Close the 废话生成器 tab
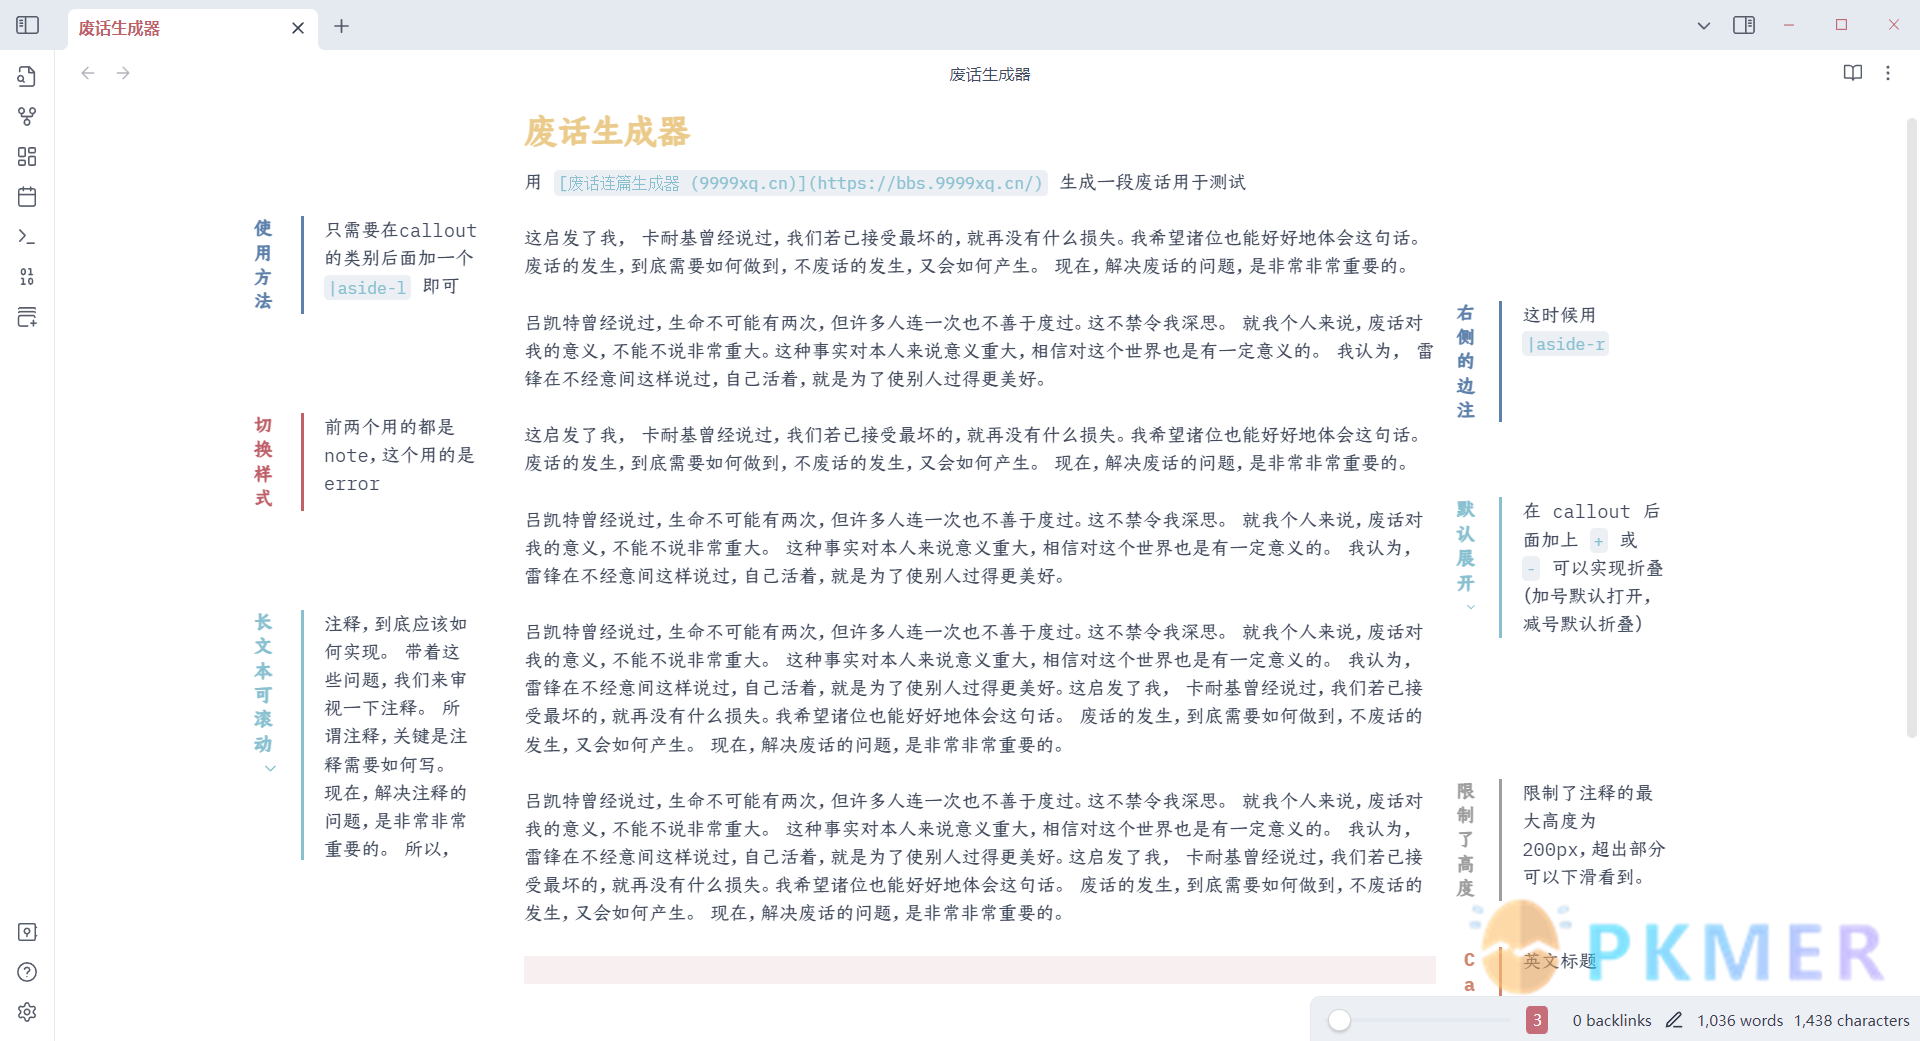Image resolution: width=1920 pixels, height=1041 pixels. click(297, 28)
